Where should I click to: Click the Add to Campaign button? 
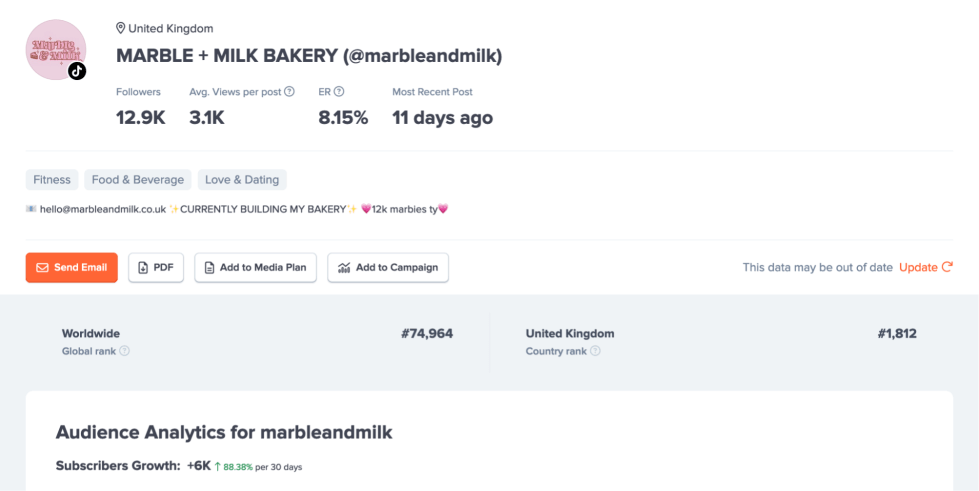(388, 267)
